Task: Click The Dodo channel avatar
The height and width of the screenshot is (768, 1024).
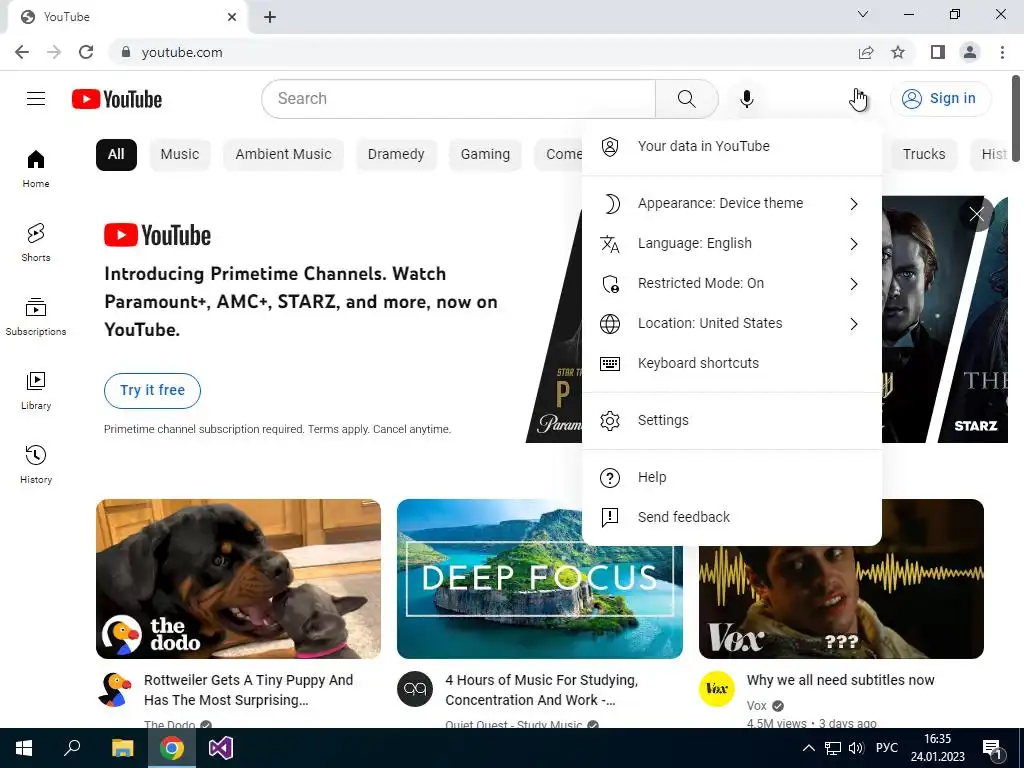Action: (114, 690)
